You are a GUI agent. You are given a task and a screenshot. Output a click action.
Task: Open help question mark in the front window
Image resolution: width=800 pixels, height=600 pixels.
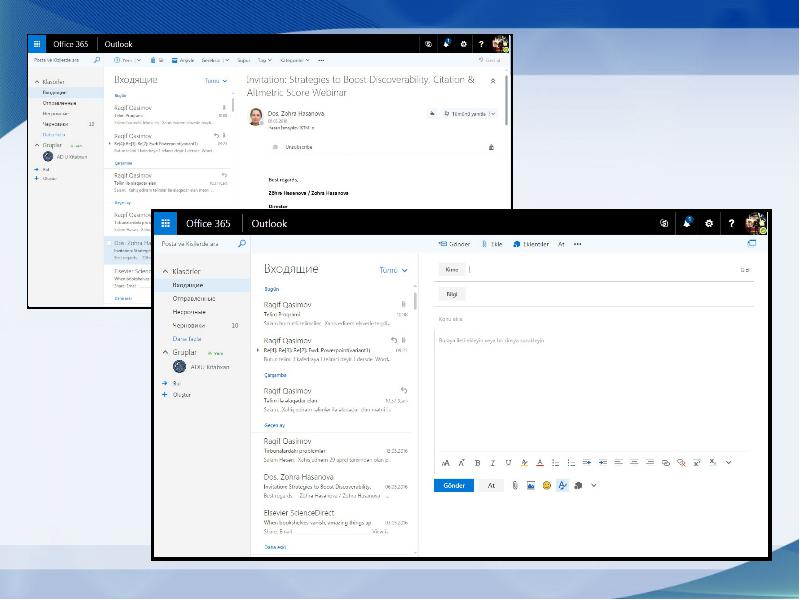(x=731, y=223)
